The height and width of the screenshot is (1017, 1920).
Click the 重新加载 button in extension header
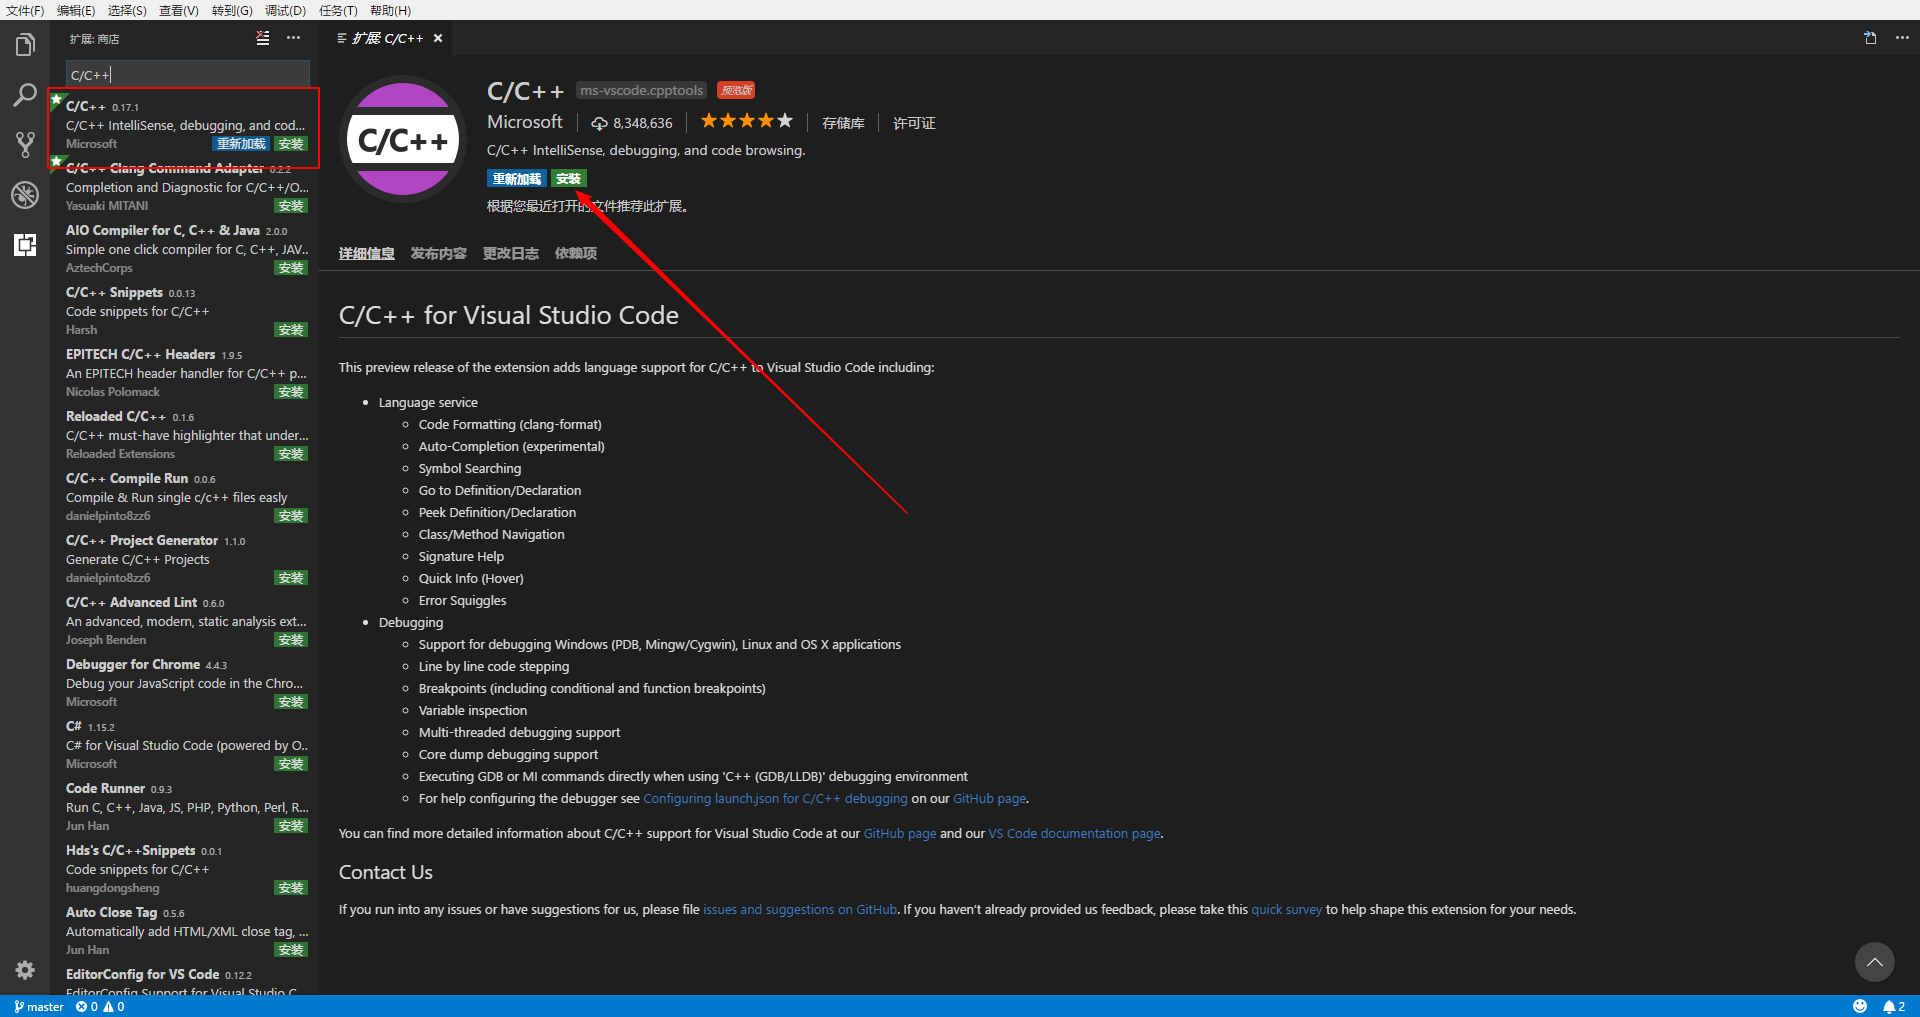[x=517, y=179]
